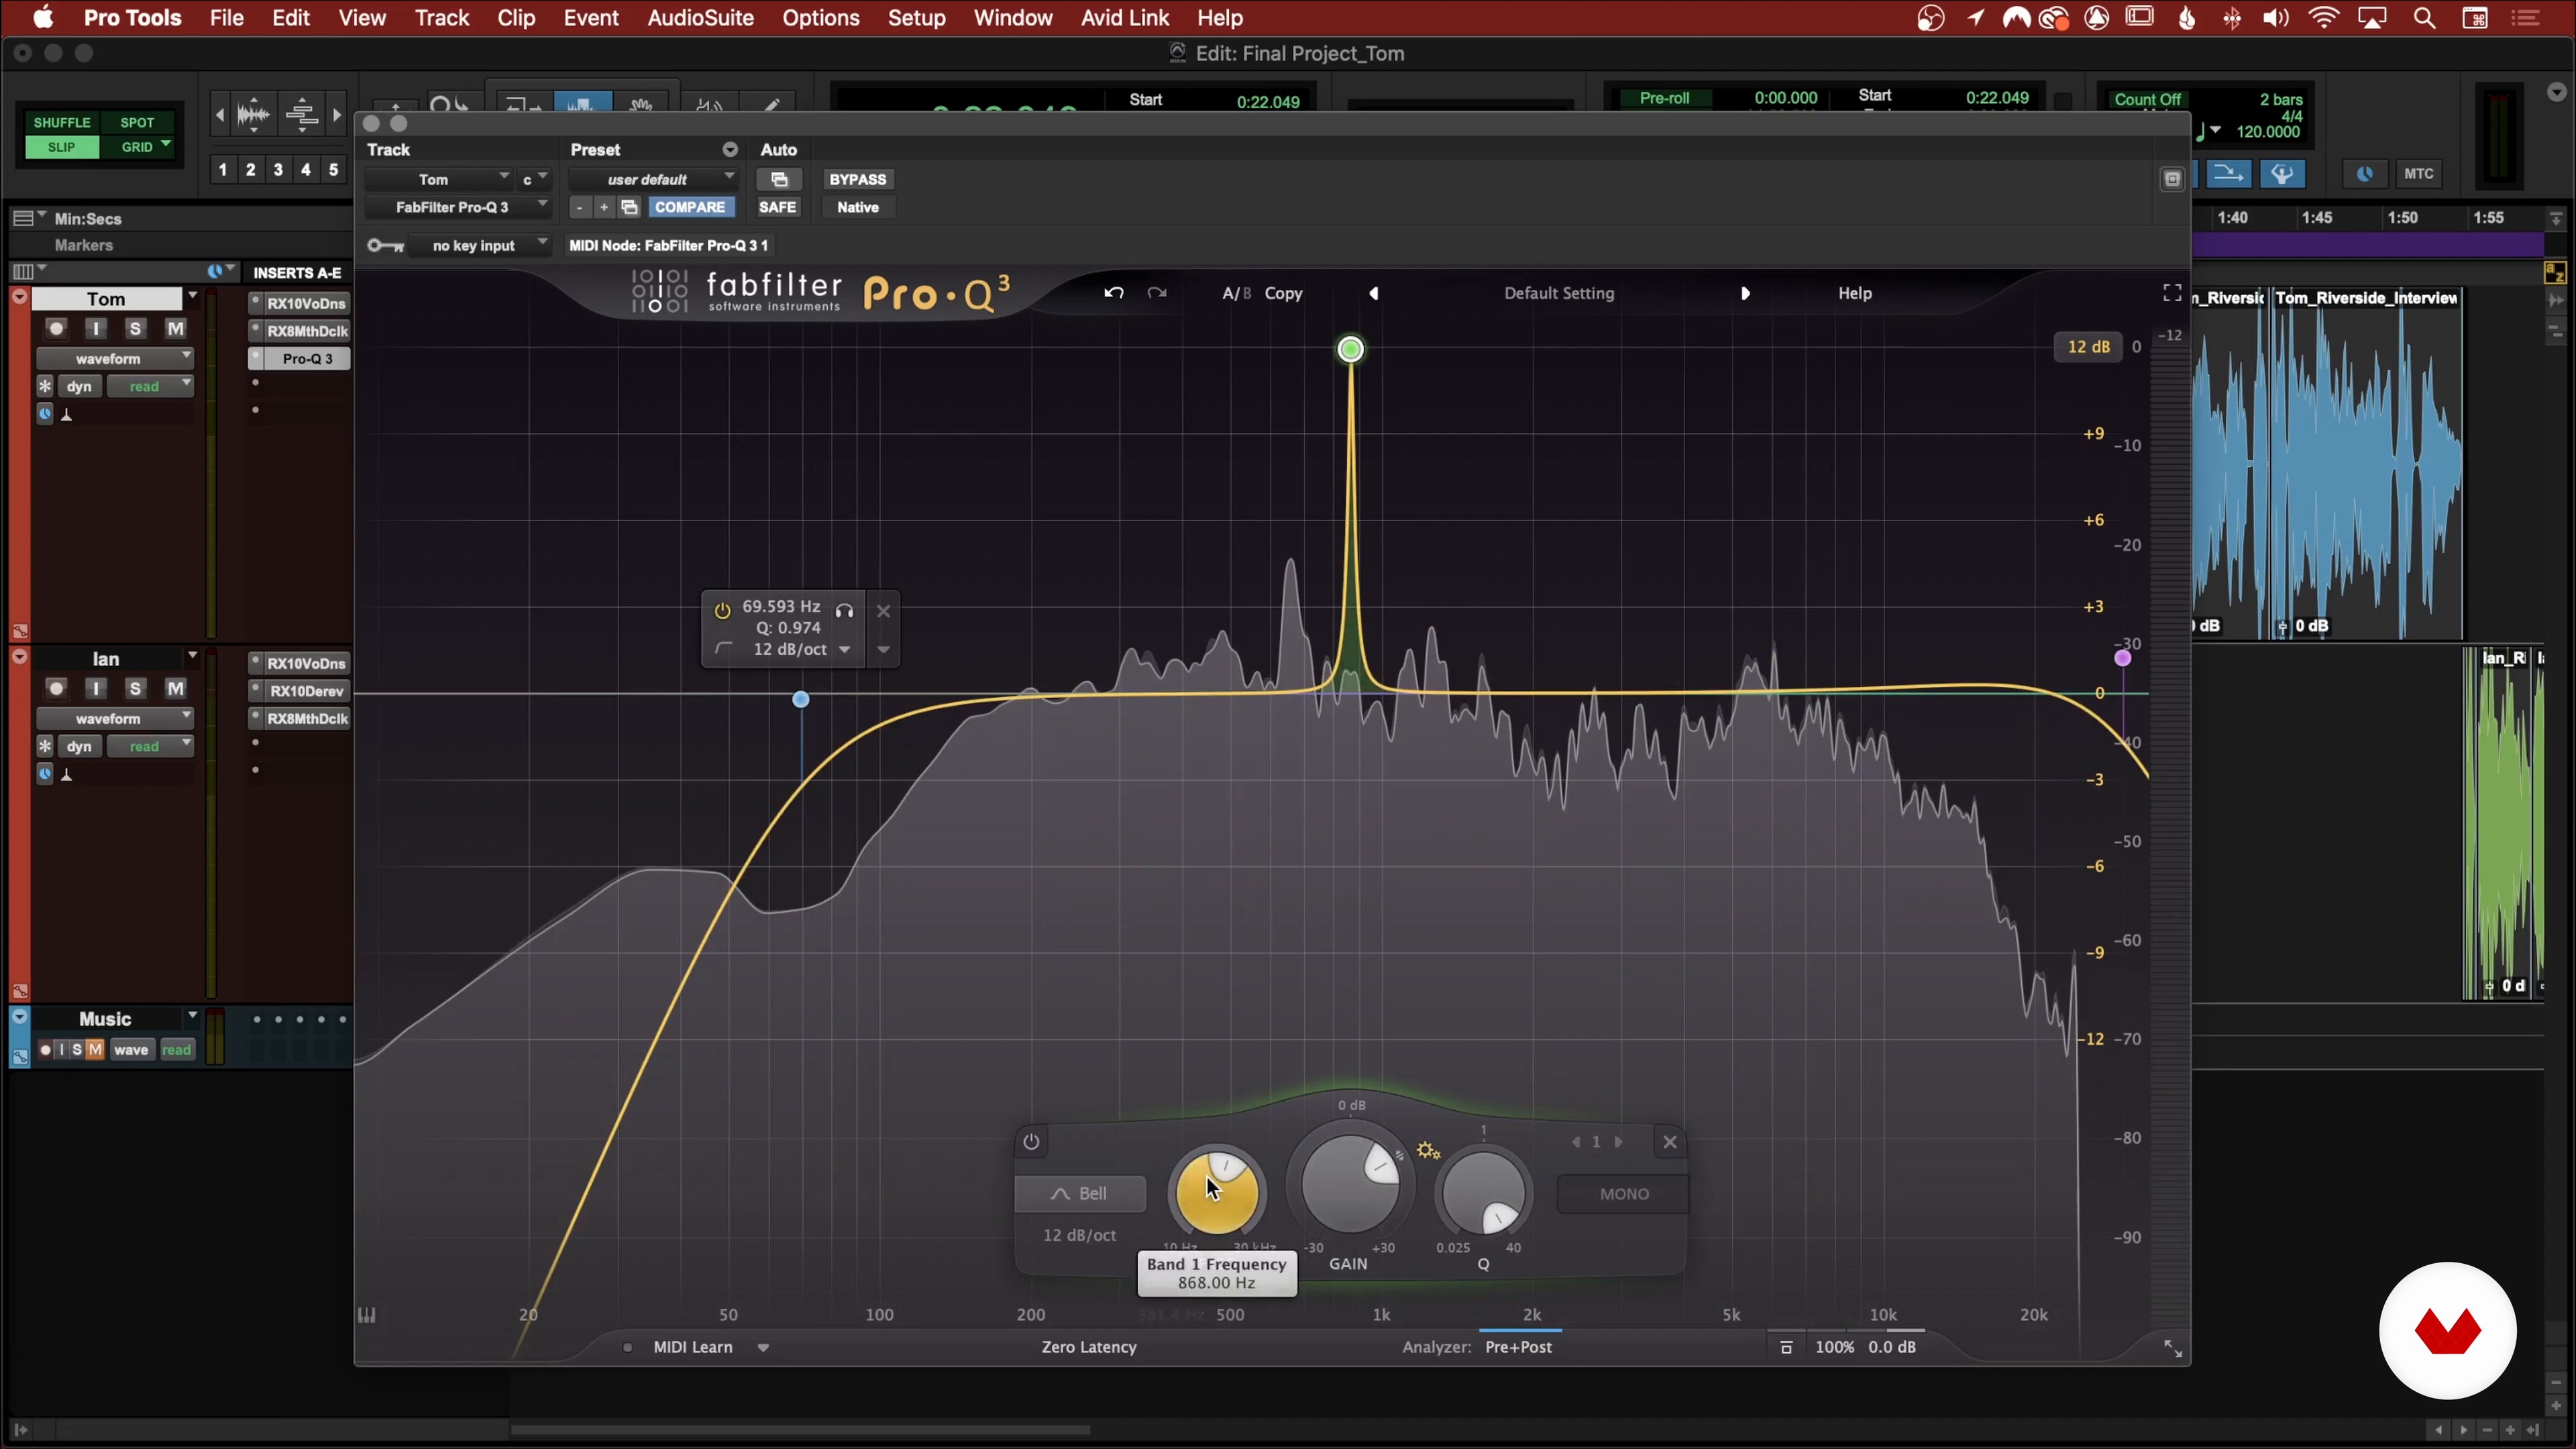Click the piano display icon at bottom-left

coord(367,1315)
